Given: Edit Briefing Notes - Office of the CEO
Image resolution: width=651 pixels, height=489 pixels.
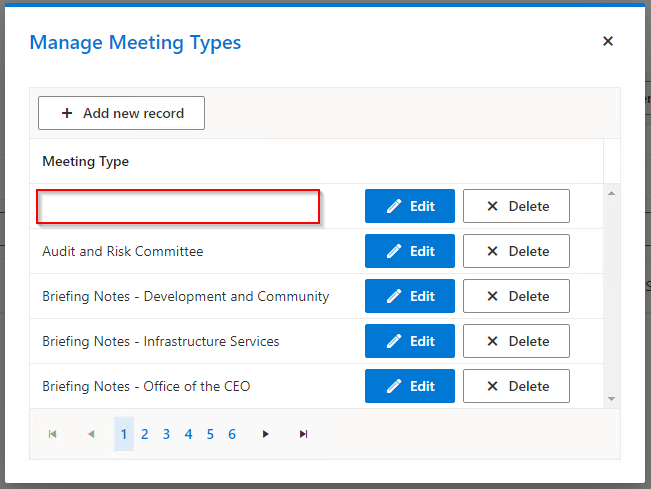Looking at the screenshot, I should point(410,386).
